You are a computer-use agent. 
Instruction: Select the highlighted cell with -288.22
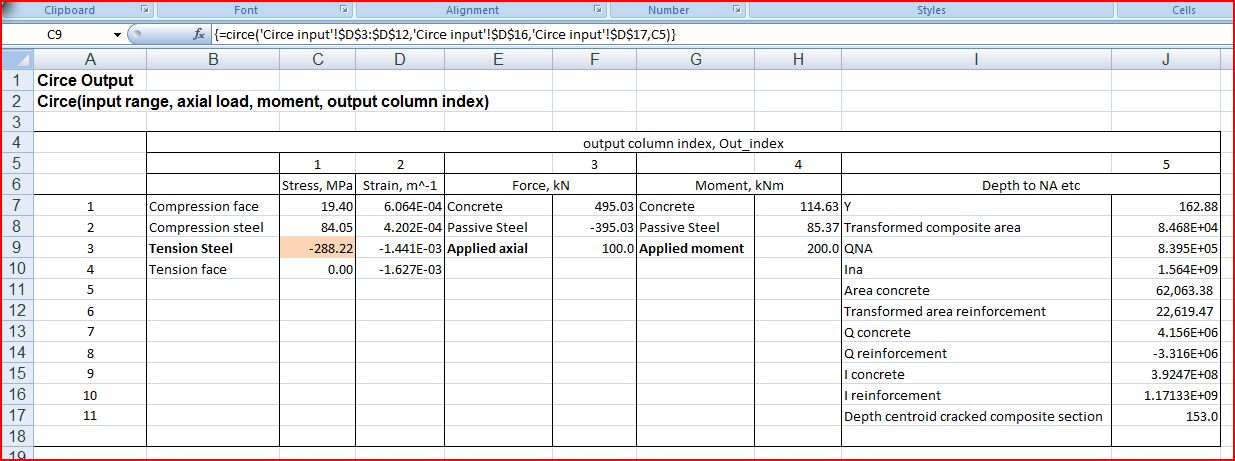(317, 248)
